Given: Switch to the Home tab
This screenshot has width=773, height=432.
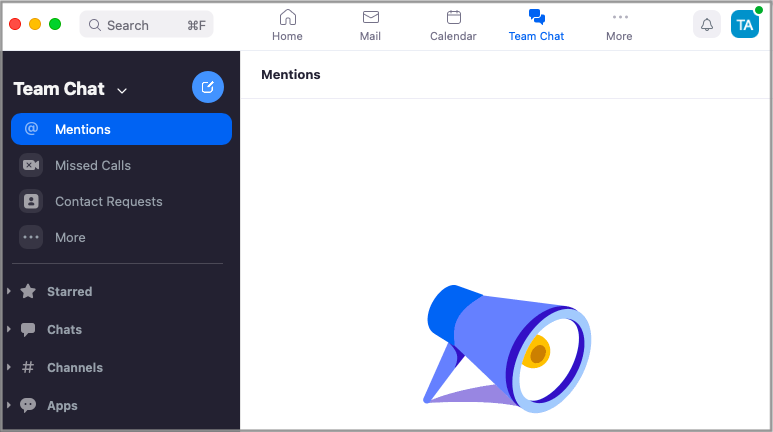Looking at the screenshot, I should pos(287,25).
